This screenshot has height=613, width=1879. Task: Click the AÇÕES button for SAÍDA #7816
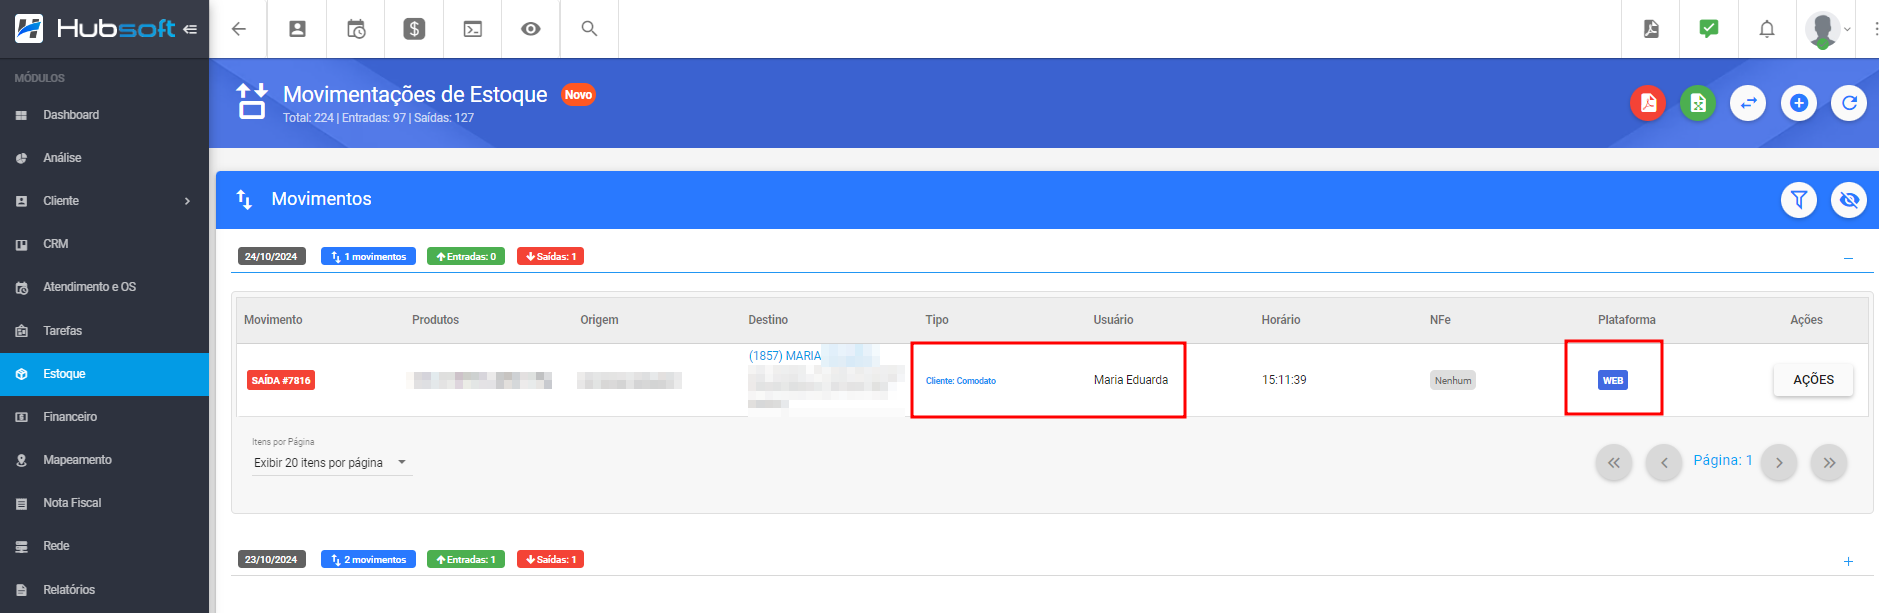[x=1813, y=380]
